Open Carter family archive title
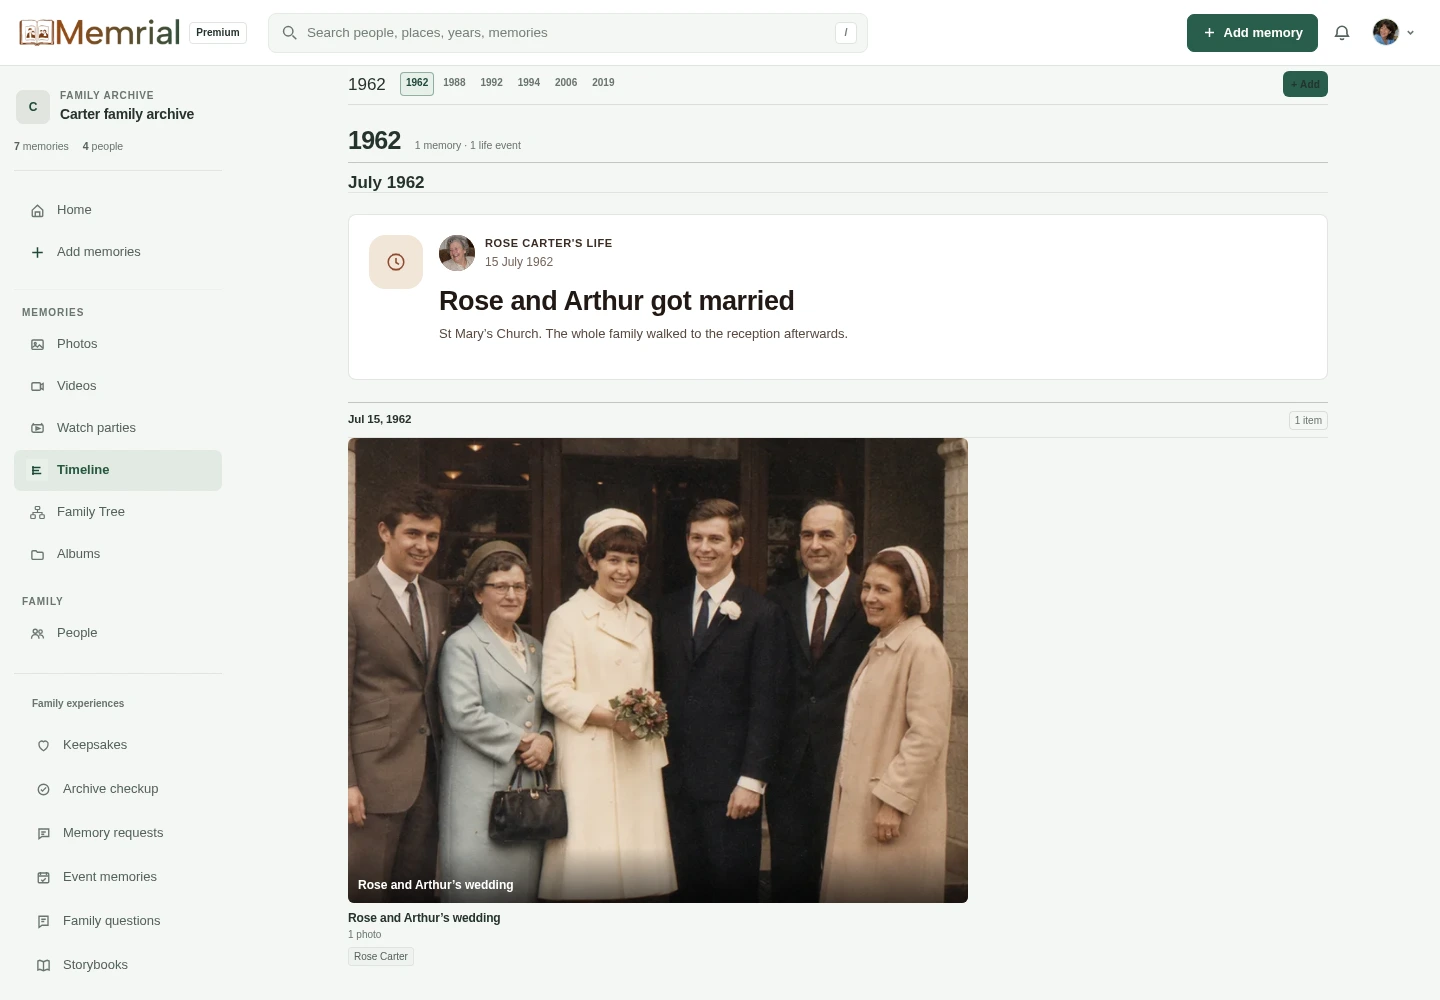 click(127, 114)
